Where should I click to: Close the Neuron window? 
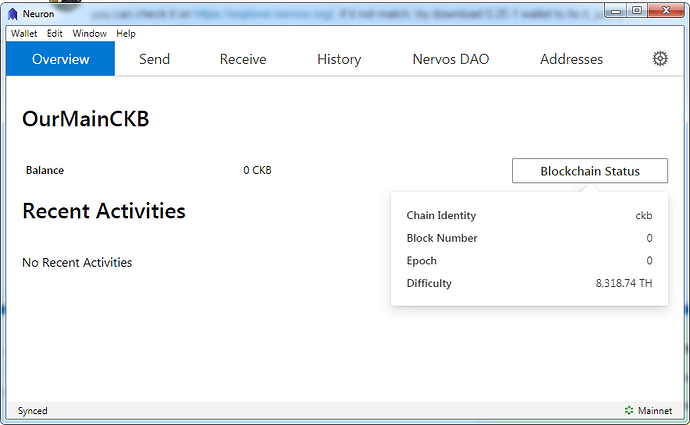(x=666, y=10)
